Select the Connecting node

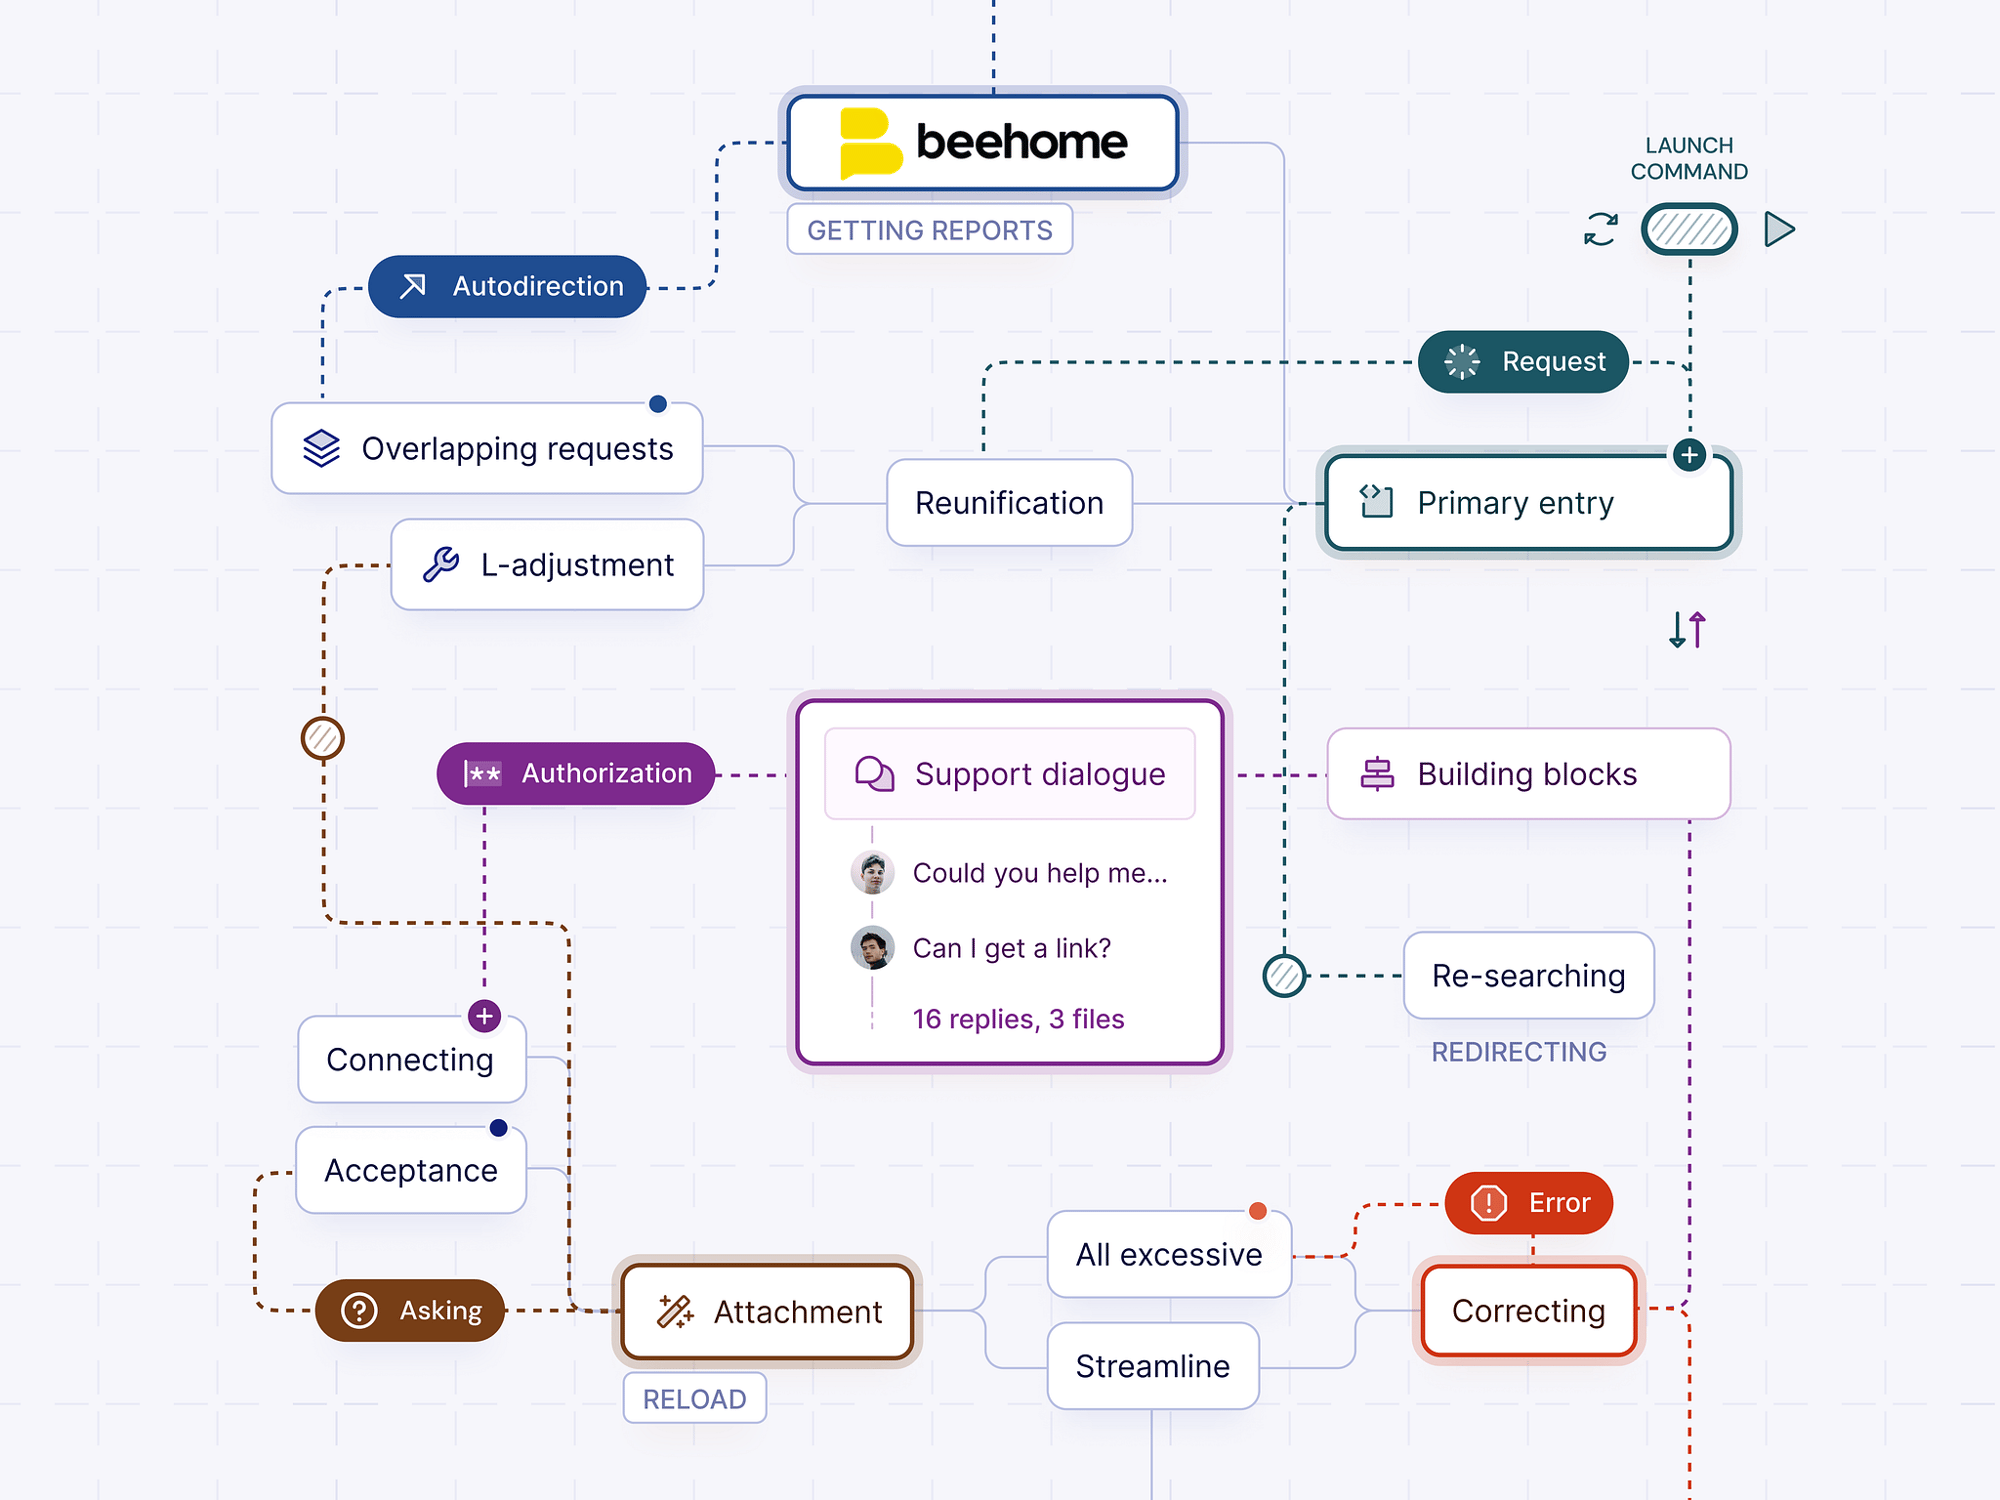(x=412, y=1060)
